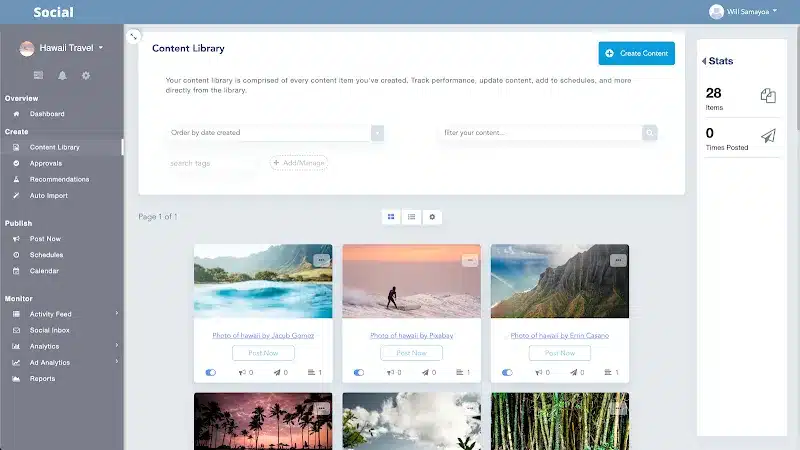Open the sidebar settings gear
Image resolution: width=800 pixels, height=450 pixels.
click(86, 76)
